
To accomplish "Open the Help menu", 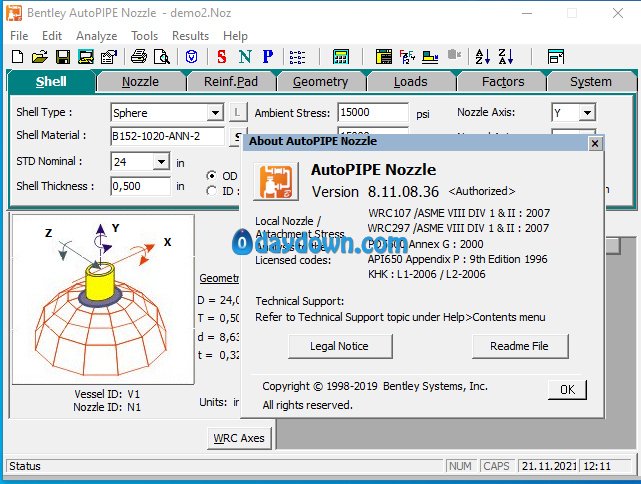I will (x=235, y=36).
